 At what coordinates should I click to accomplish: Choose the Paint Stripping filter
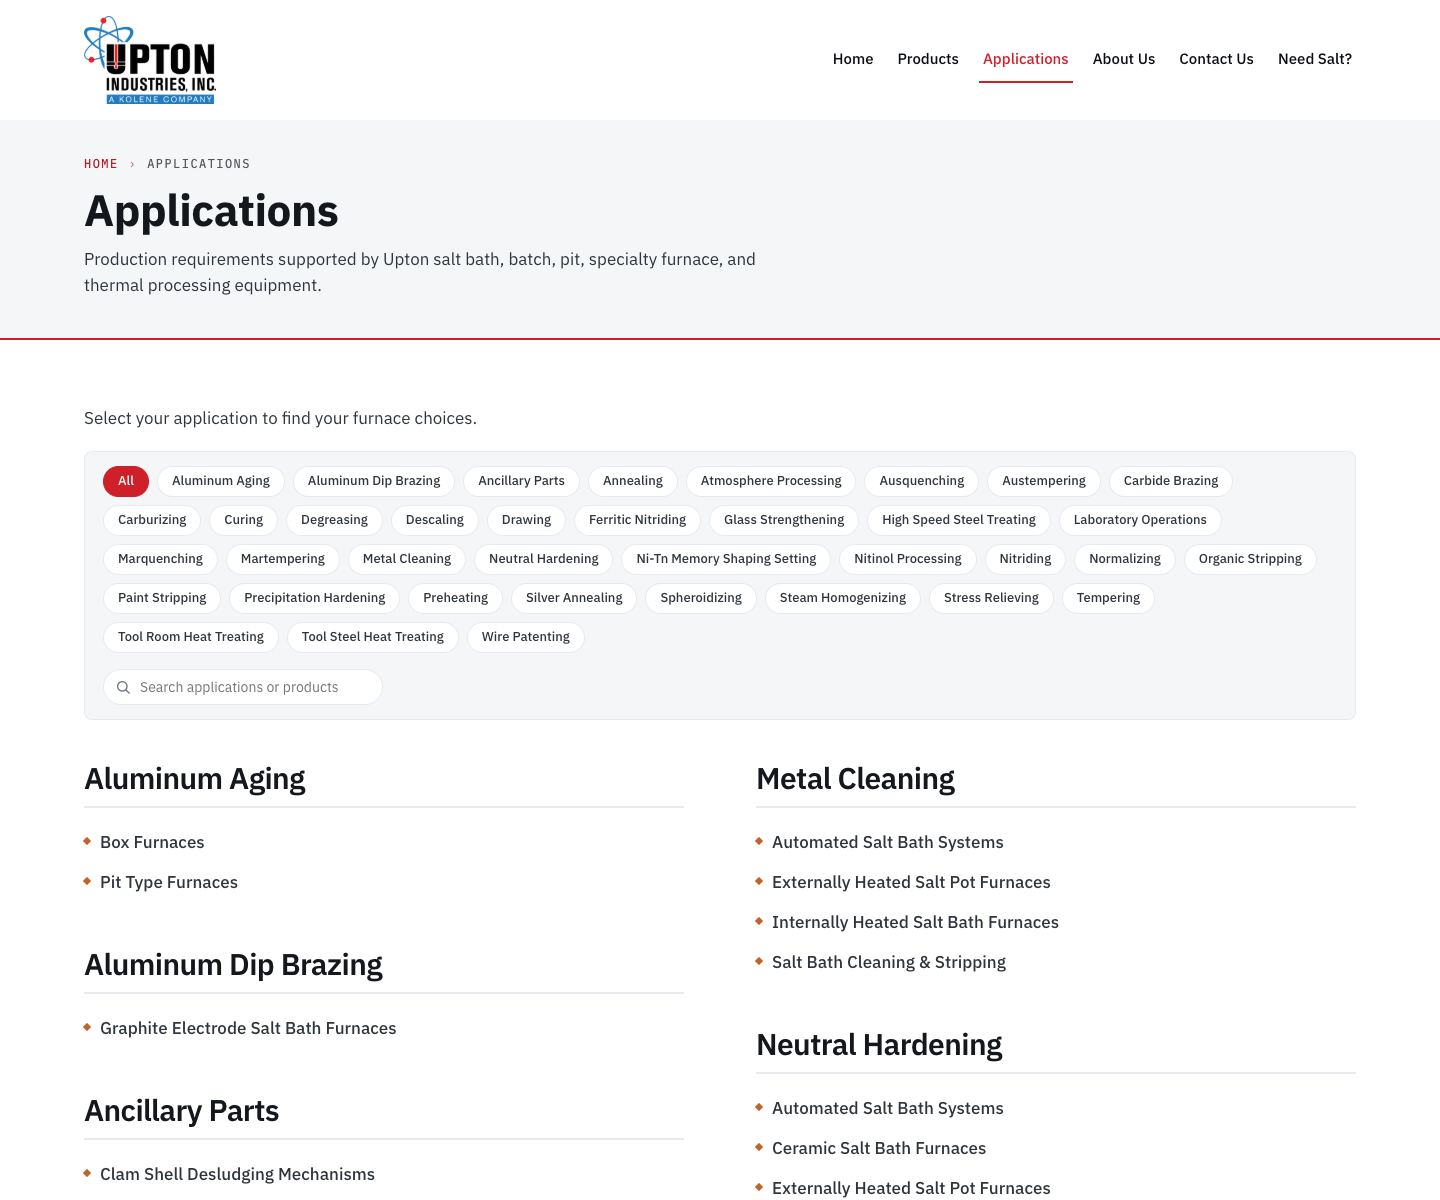(162, 598)
